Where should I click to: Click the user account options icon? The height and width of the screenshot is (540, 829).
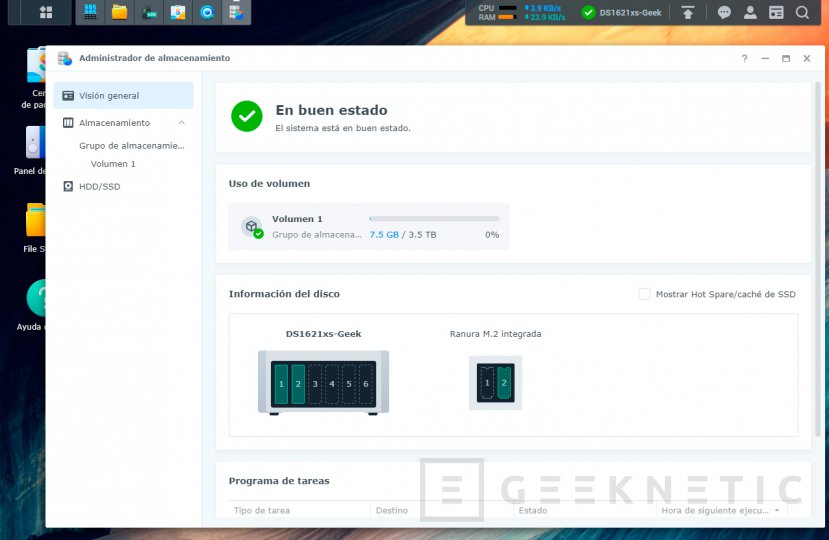[750, 13]
